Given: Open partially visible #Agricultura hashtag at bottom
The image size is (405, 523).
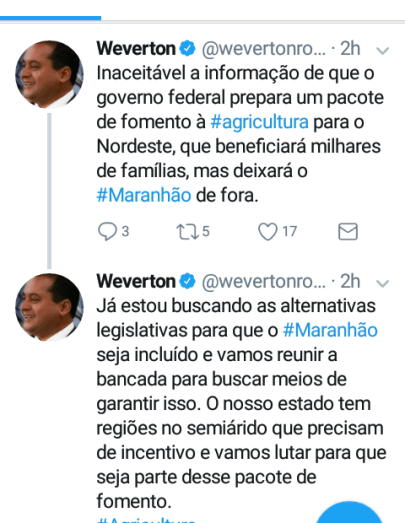Looking at the screenshot, I should tap(146, 520).
